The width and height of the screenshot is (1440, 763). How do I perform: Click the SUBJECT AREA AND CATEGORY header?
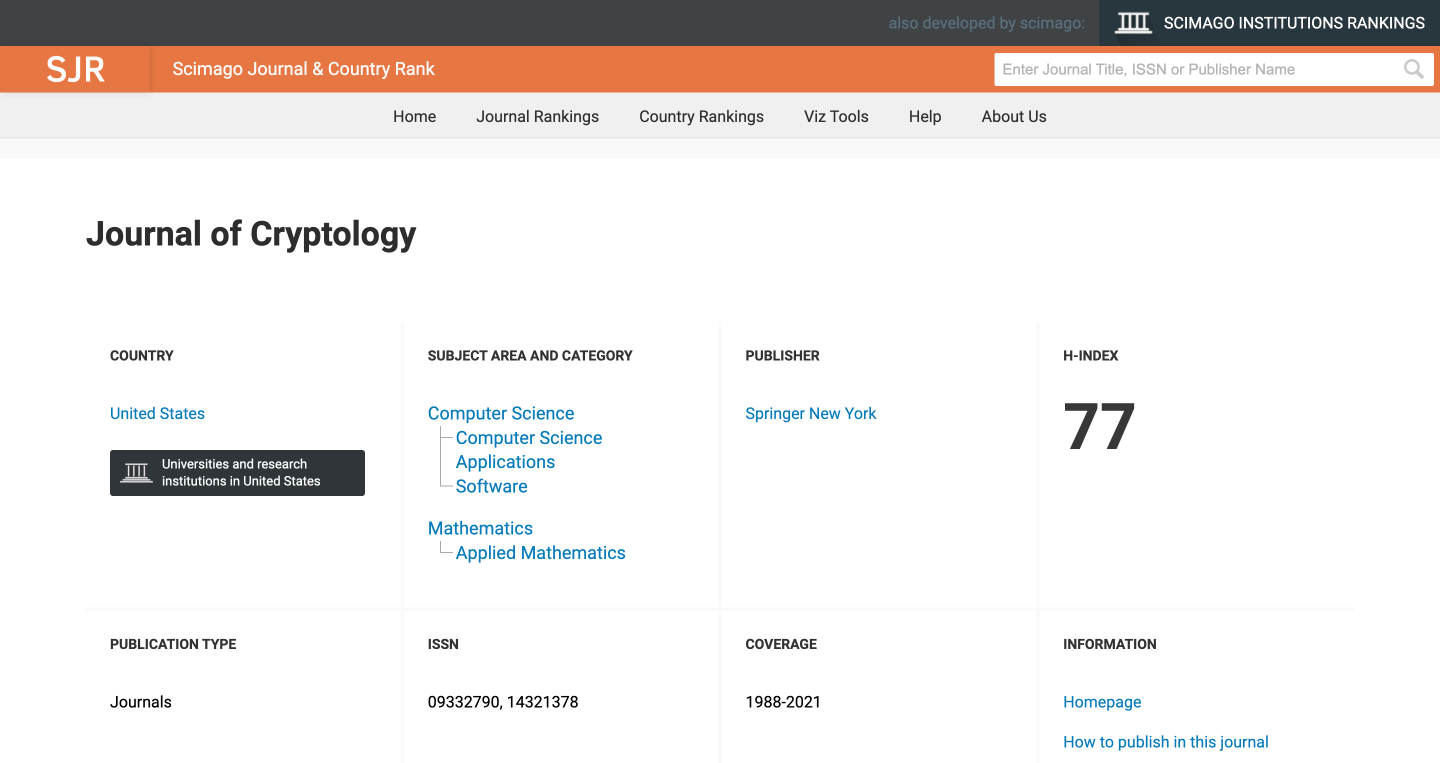[x=530, y=355]
